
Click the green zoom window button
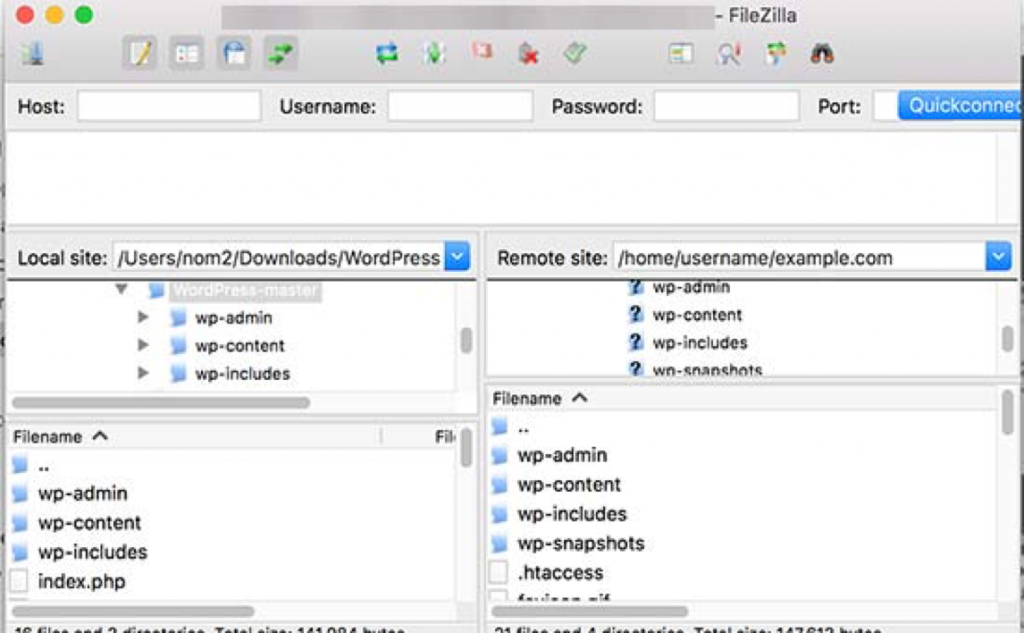coord(84,14)
